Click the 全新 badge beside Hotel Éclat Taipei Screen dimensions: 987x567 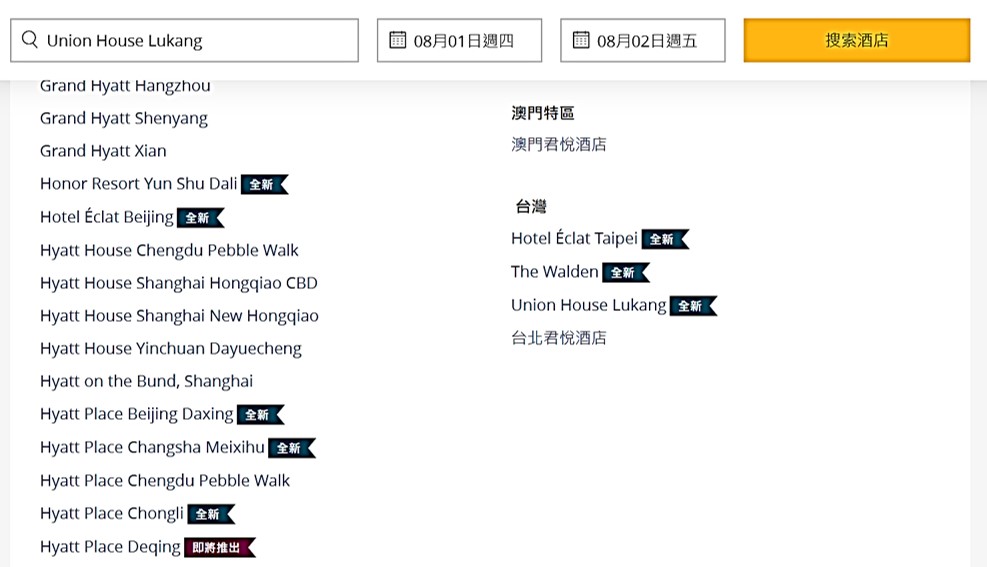pyautogui.click(x=664, y=239)
